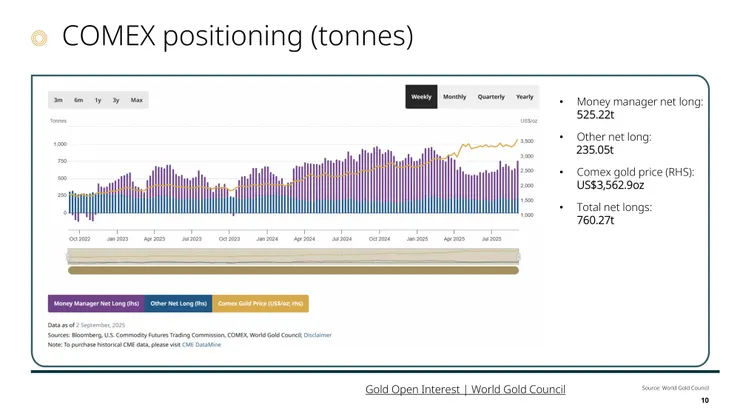Viewport: 740px width, 416px height.
Task: Open the Quarterly frequency tab
Action: [491, 97]
